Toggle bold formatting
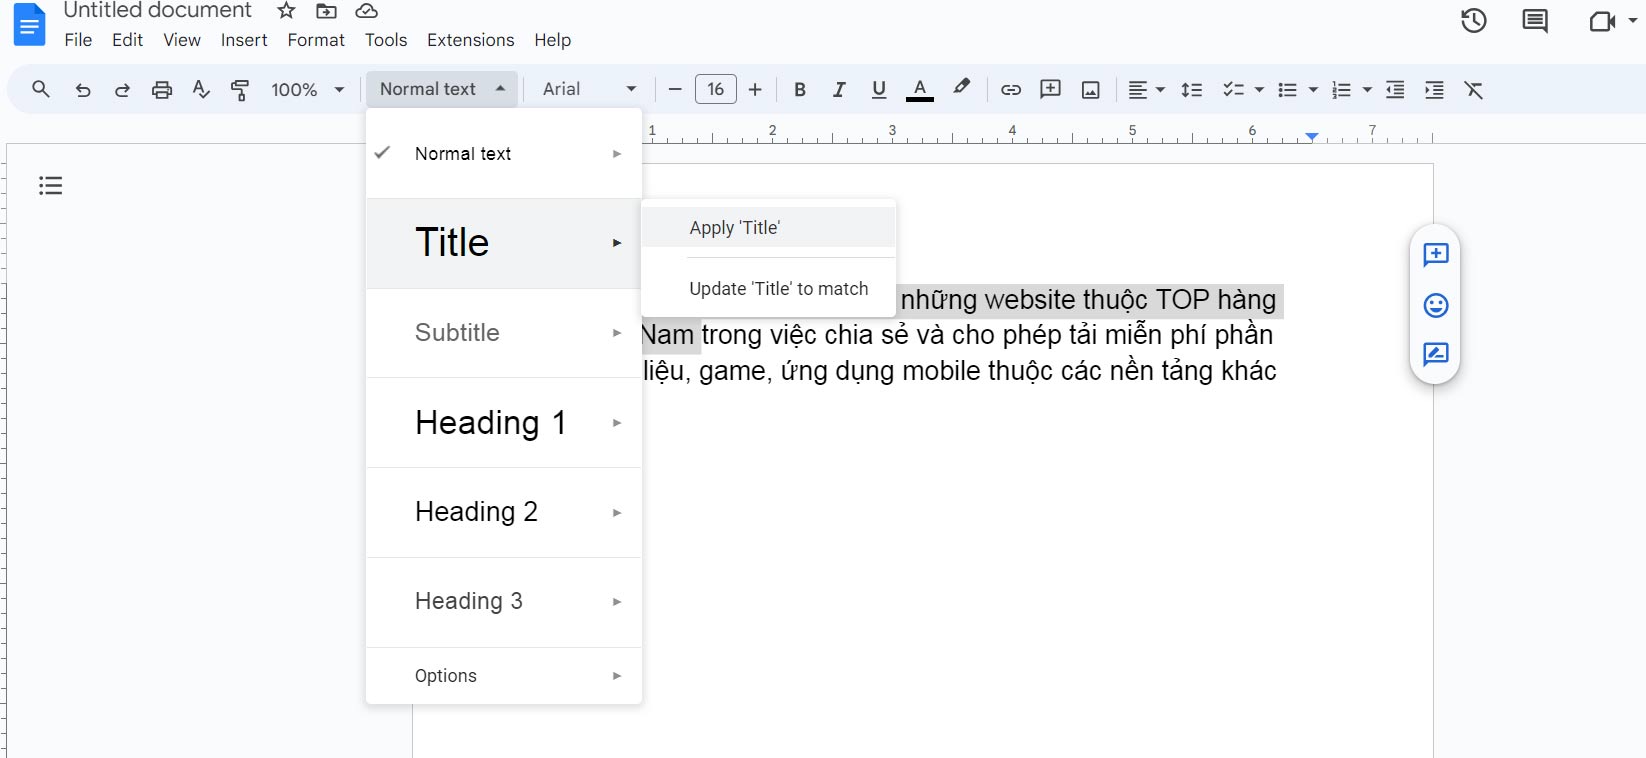Screen dimensions: 1646x758 coord(800,90)
